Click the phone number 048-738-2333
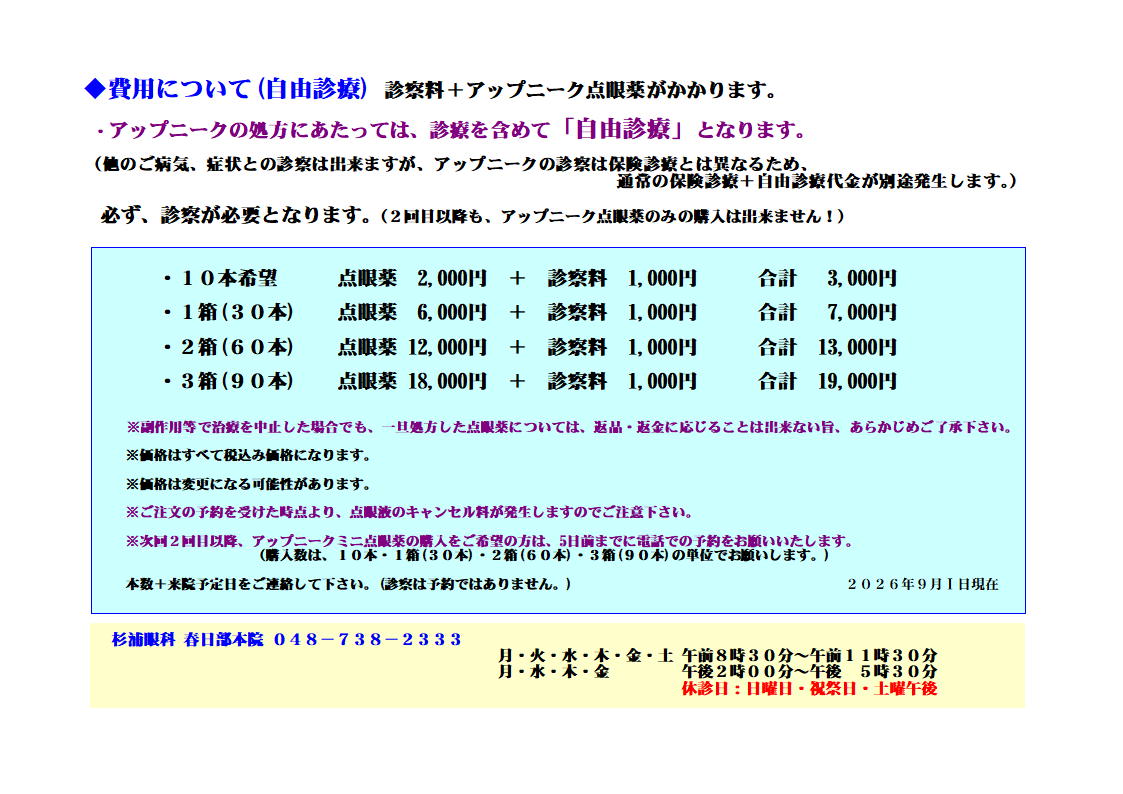Image resolution: width=1123 pixels, height=794 pixels. point(368,639)
